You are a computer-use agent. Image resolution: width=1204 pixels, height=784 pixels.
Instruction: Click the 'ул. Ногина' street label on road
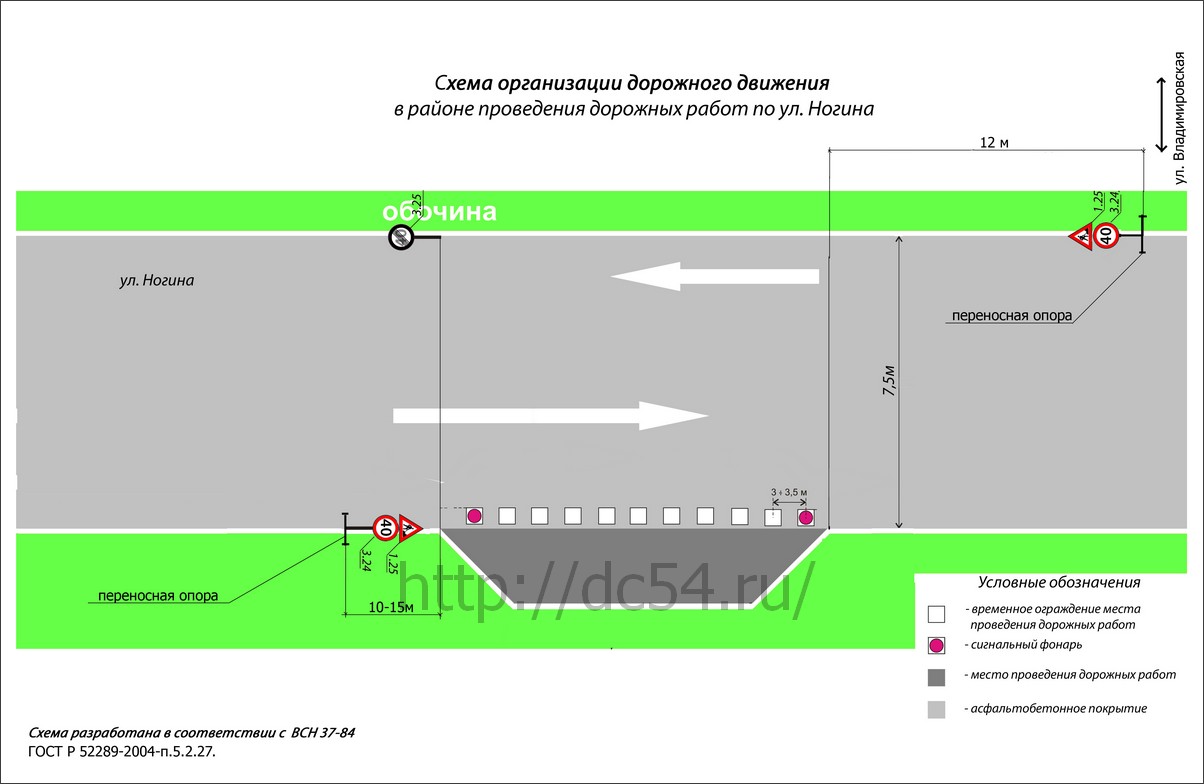pyautogui.click(x=157, y=281)
